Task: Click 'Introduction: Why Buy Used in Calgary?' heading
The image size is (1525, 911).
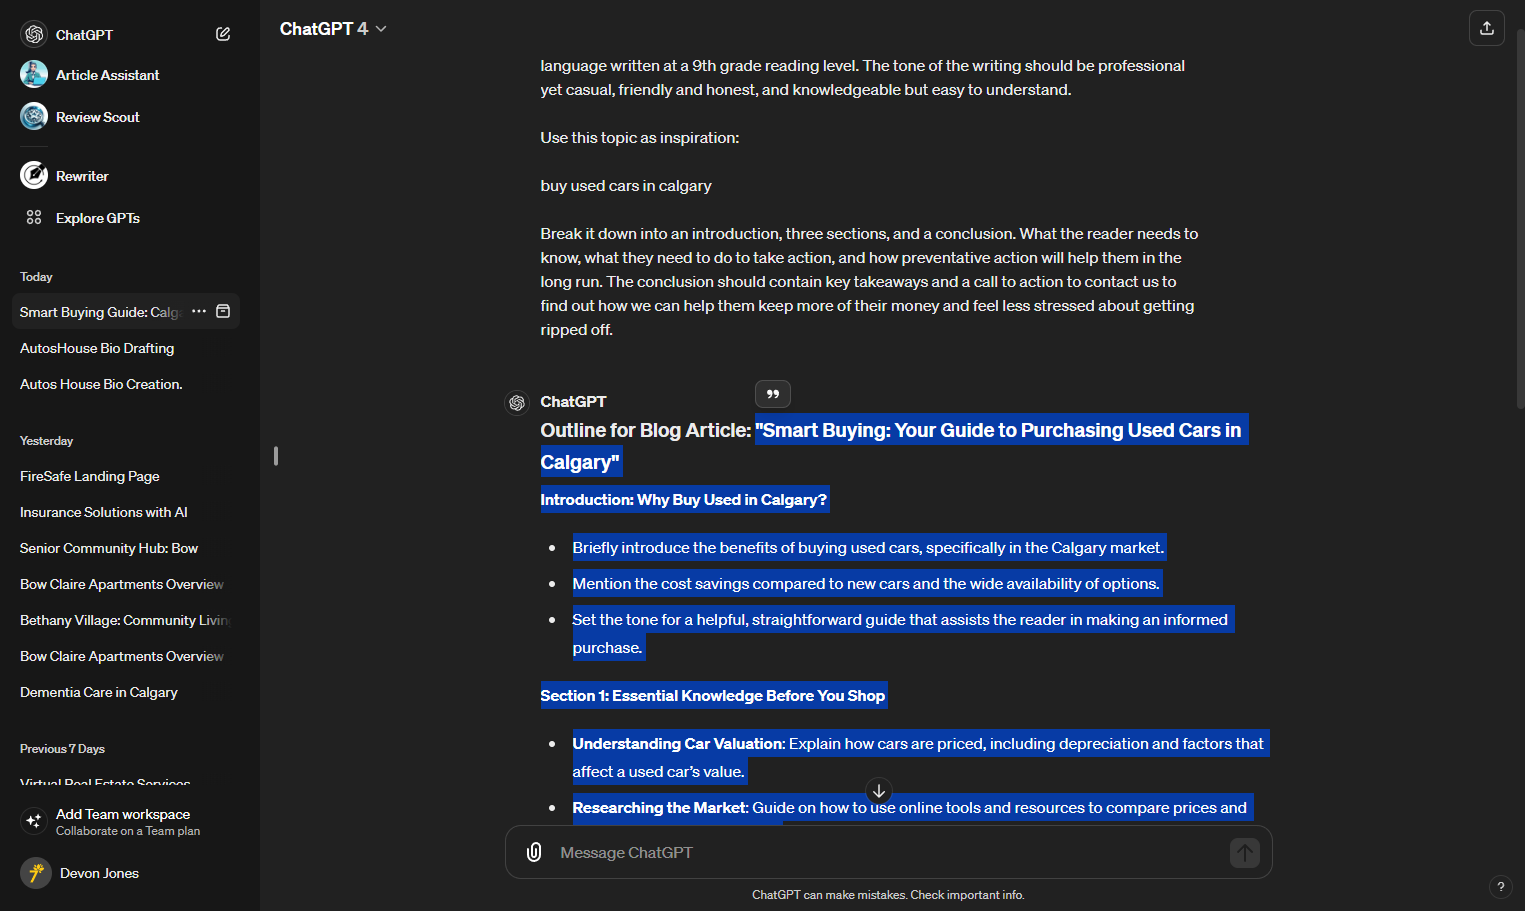Action: (x=684, y=500)
